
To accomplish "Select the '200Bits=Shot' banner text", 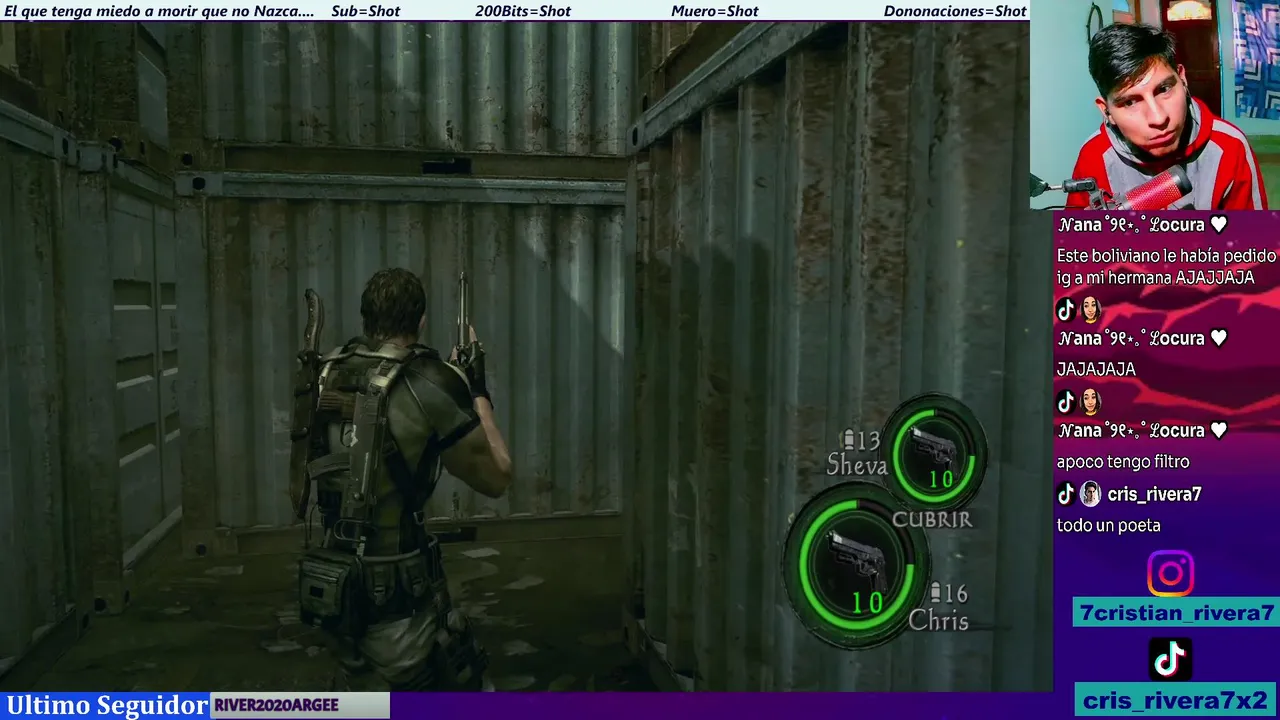I will [523, 11].
